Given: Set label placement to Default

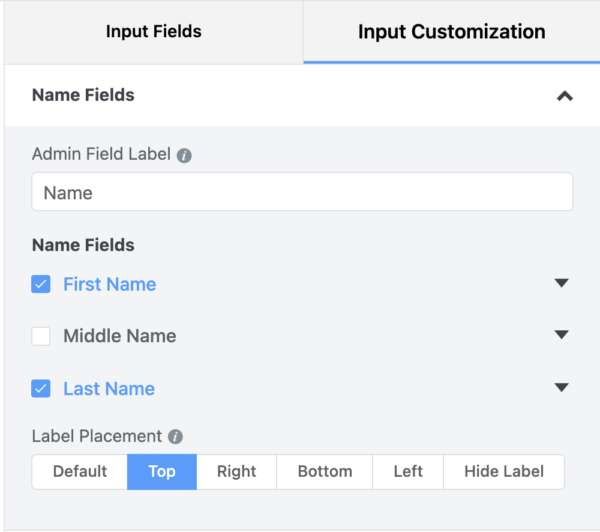Looking at the screenshot, I should tap(80, 472).
